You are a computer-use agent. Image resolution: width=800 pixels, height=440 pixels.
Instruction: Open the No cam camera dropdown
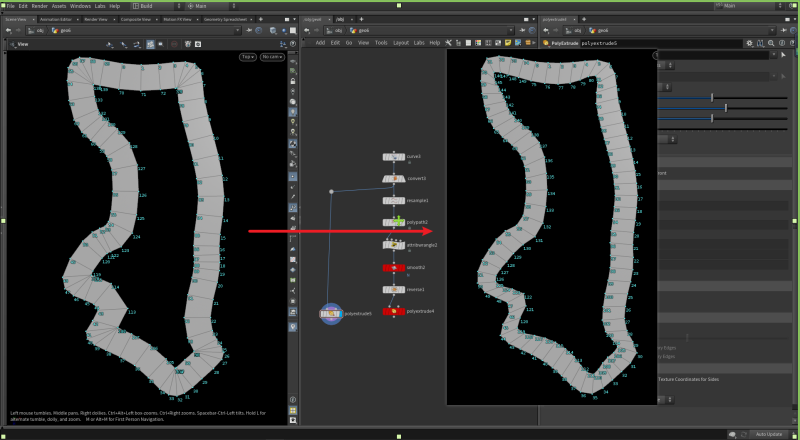271,57
